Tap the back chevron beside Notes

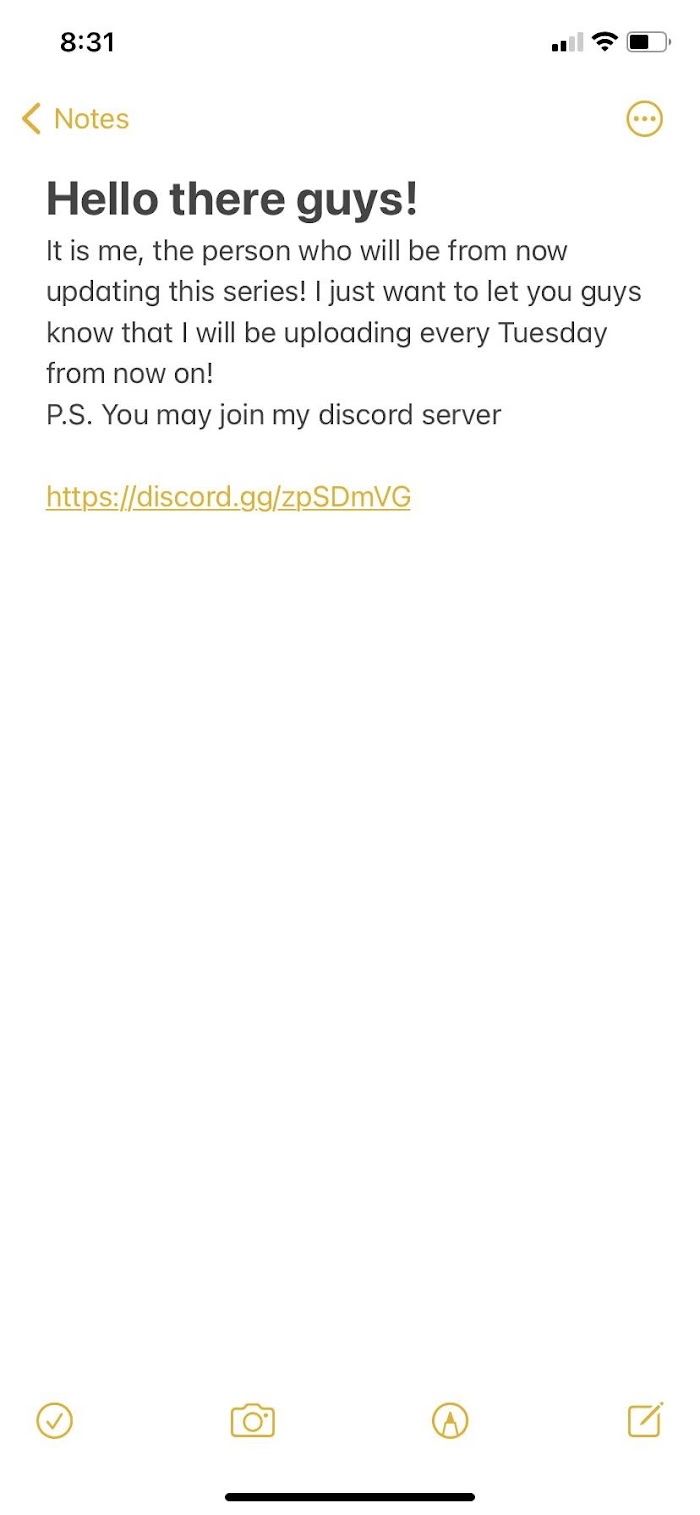pos(32,119)
